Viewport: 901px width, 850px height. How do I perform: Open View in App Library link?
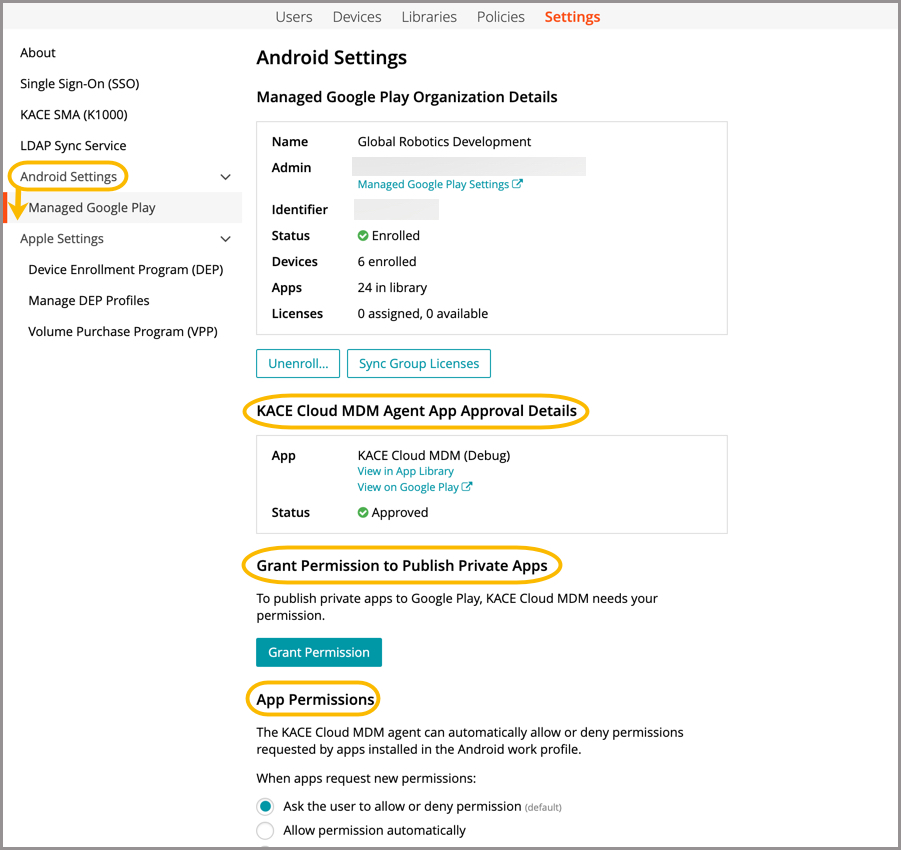(405, 471)
